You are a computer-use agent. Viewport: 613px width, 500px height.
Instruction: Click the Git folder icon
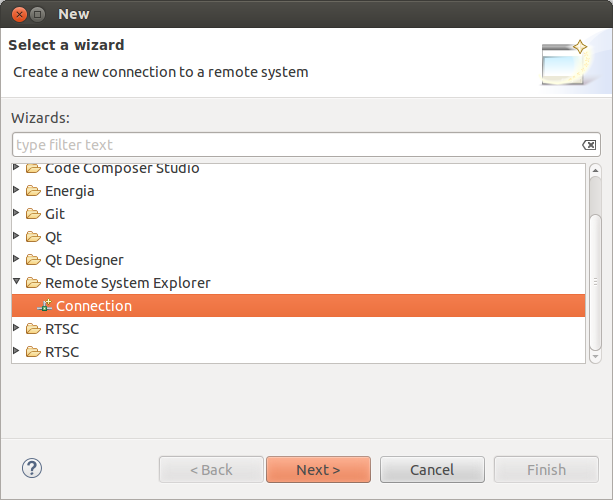pyautogui.click(x=33, y=214)
